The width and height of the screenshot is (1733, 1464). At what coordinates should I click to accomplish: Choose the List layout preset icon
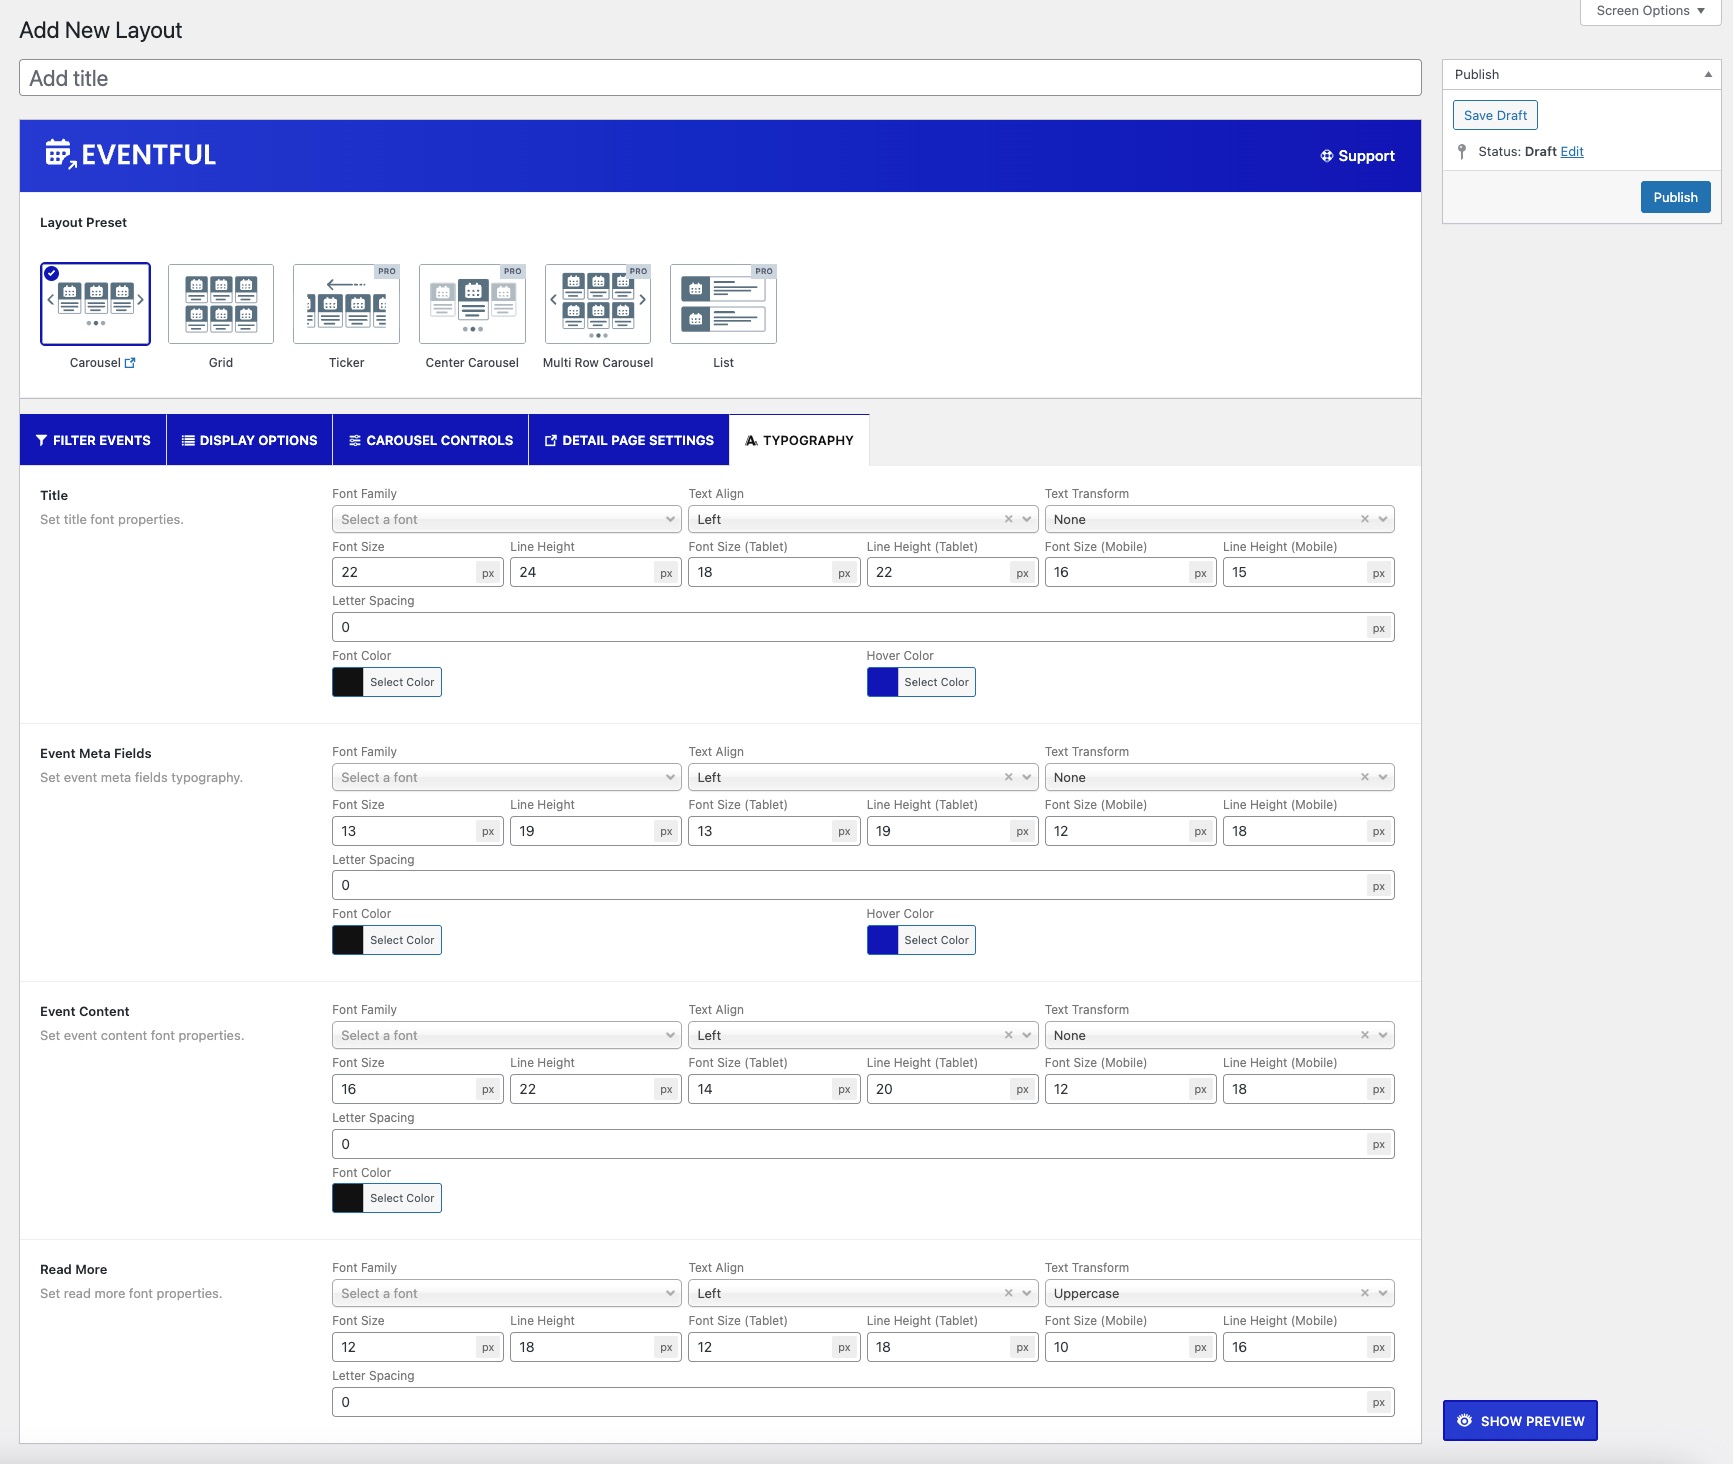(x=723, y=304)
